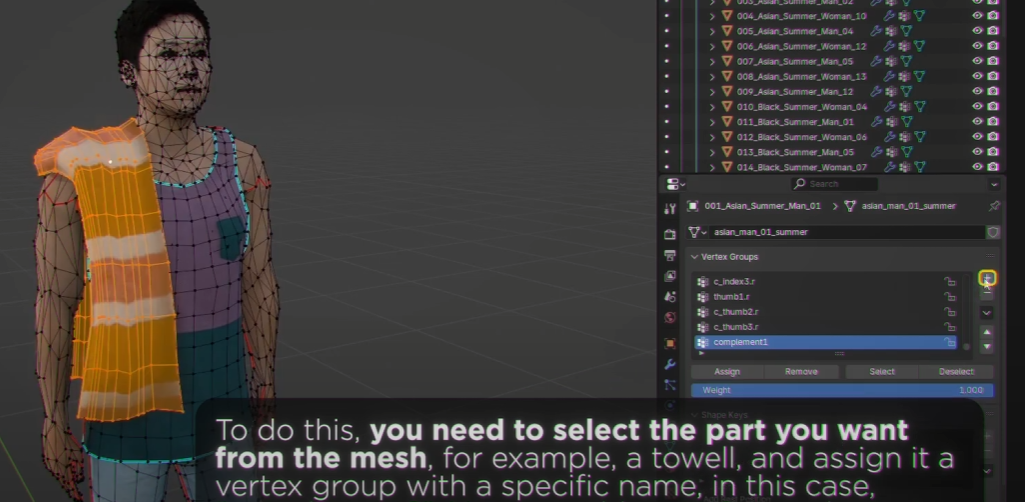Click the fake user shield icon
This screenshot has width=1025, height=502.
[993, 232]
